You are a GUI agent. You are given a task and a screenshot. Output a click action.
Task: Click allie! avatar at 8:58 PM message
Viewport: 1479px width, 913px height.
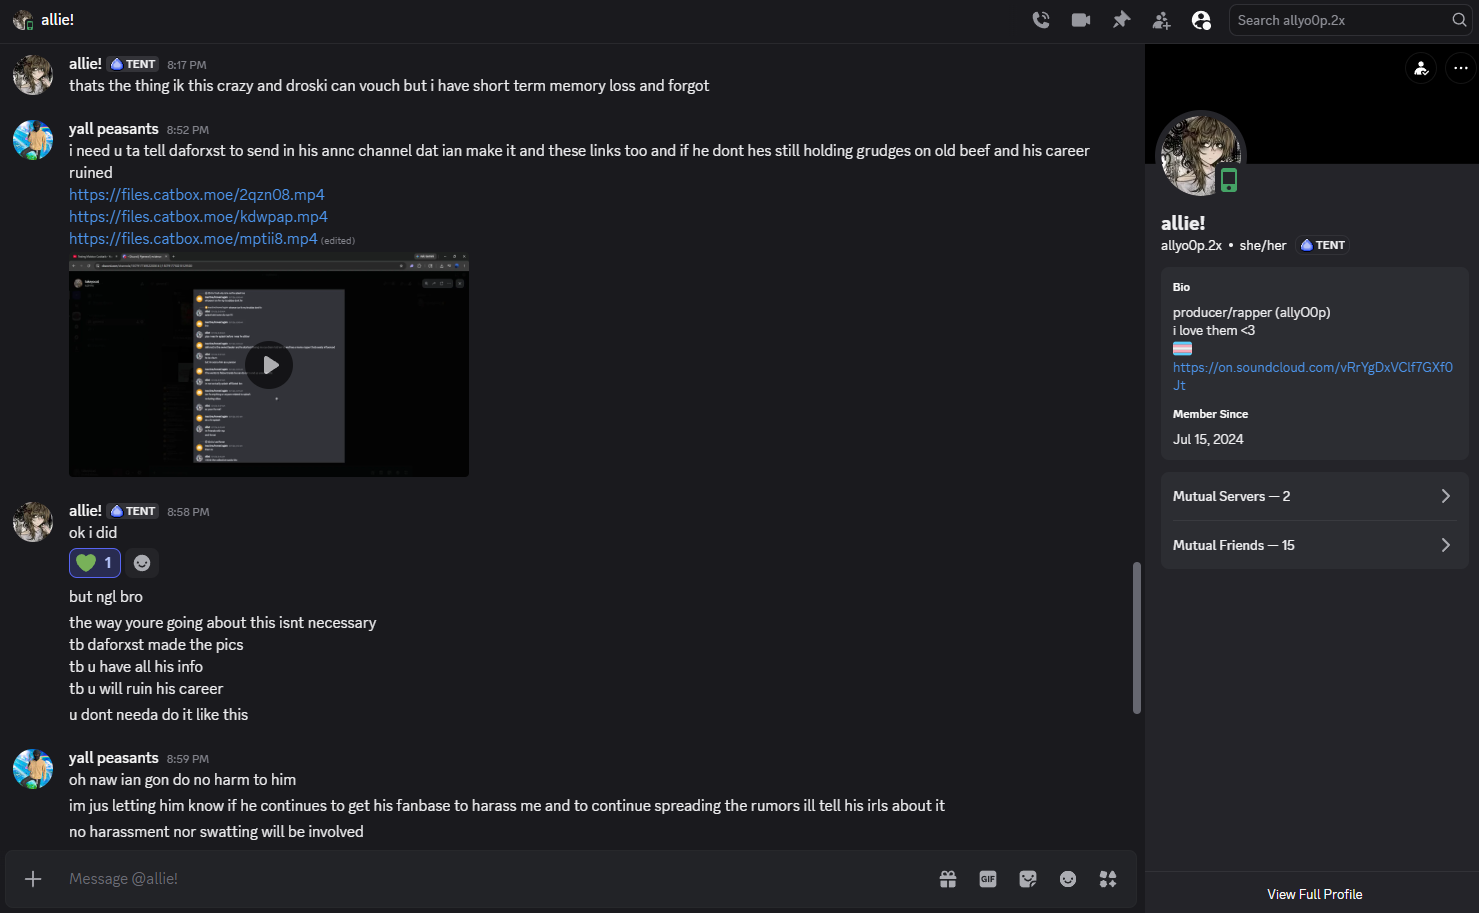click(x=33, y=522)
